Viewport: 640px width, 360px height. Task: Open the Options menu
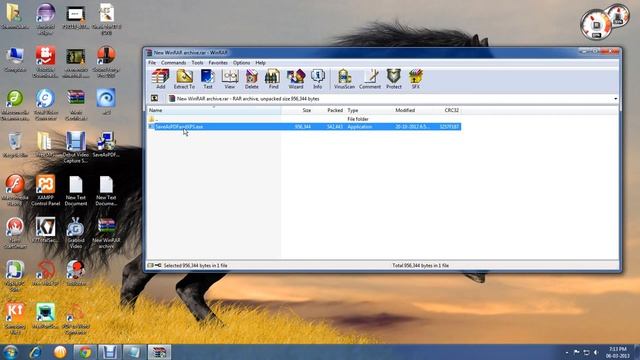click(241, 63)
